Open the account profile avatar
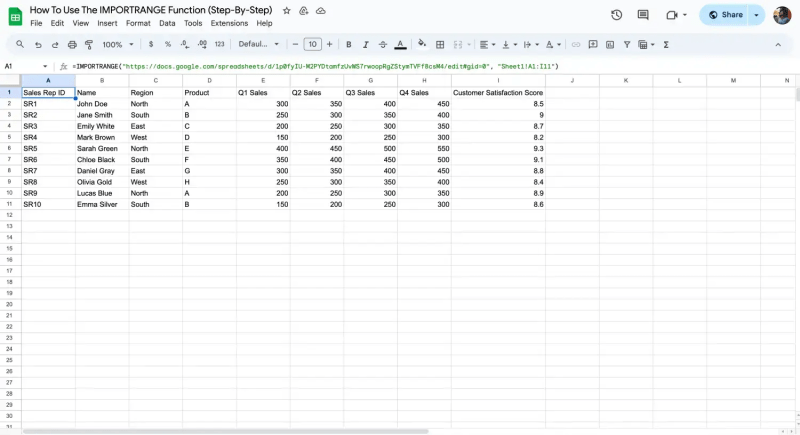800x435 pixels. [x=782, y=15]
